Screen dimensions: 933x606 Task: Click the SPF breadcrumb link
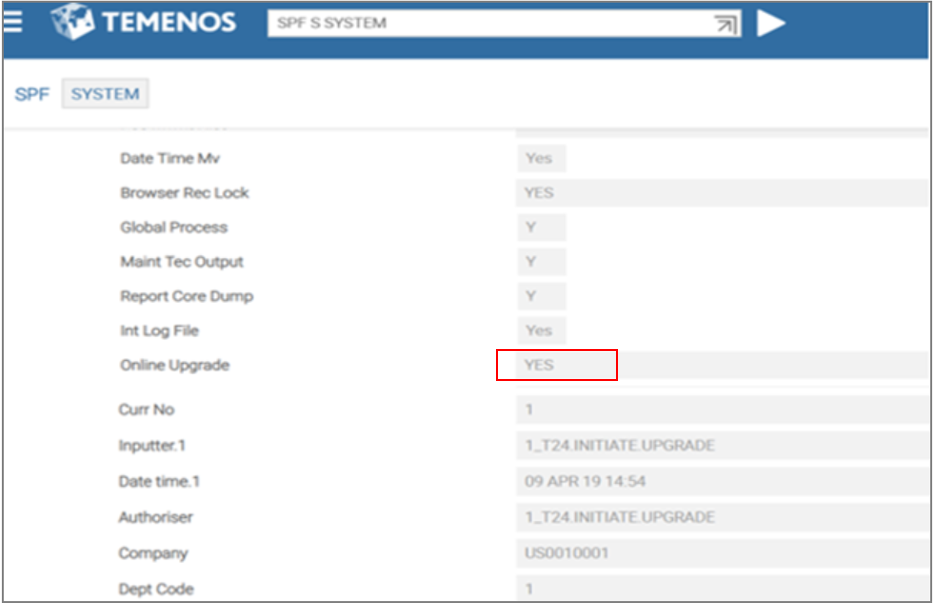tap(31, 94)
